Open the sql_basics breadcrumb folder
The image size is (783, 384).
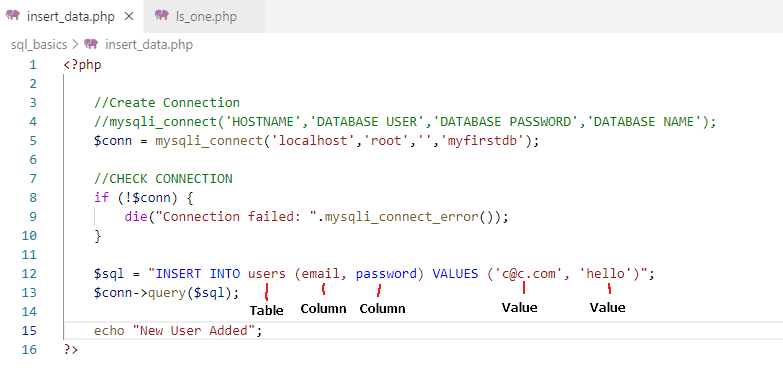(x=39, y=45)
